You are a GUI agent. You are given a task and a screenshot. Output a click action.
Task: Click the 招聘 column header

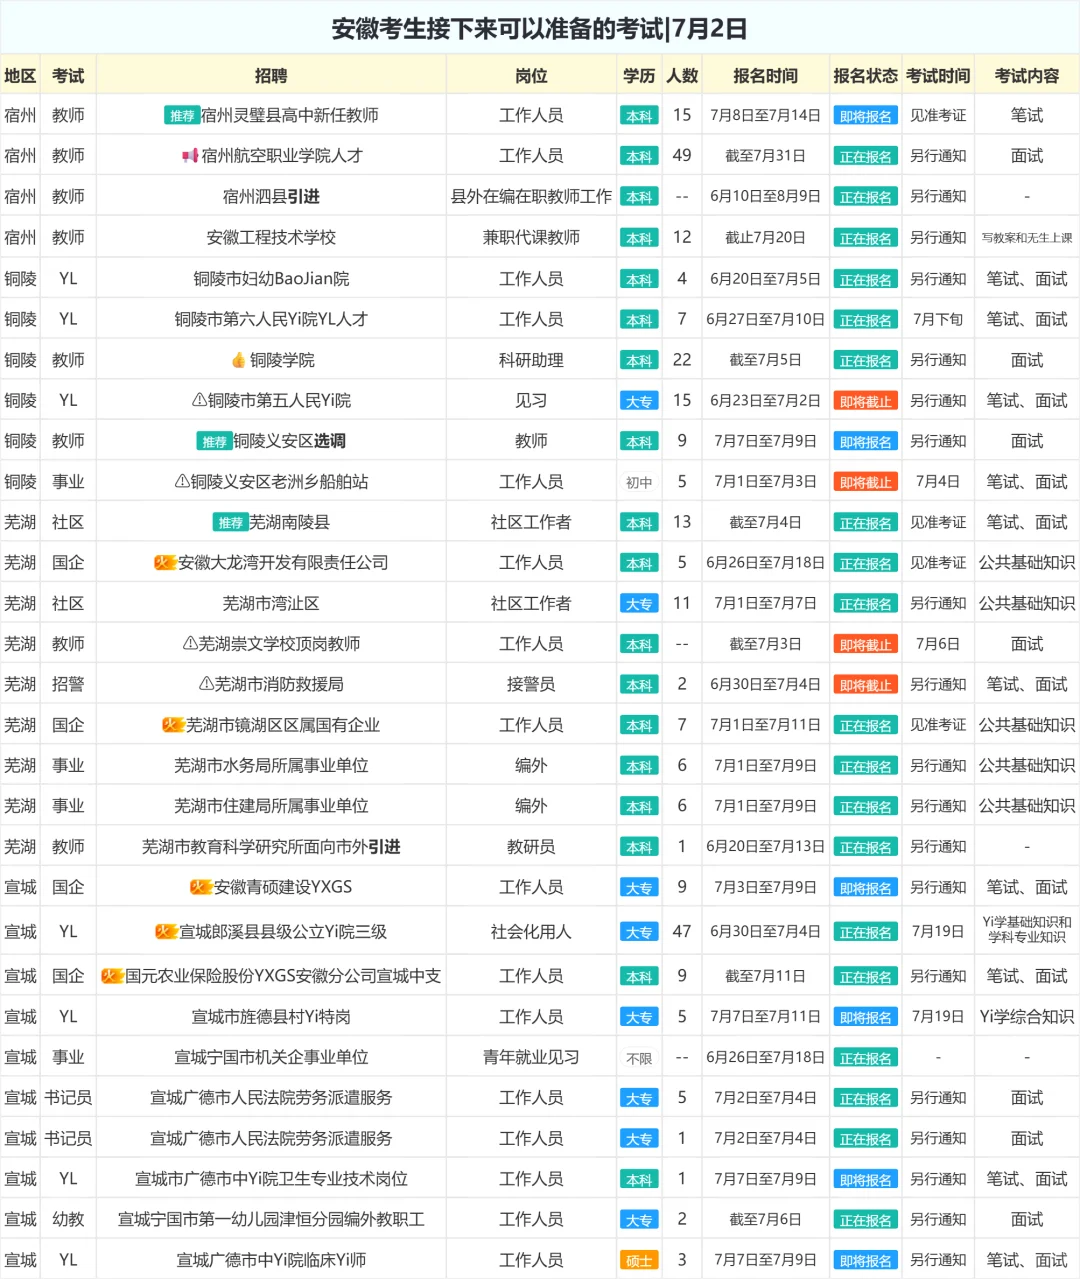pos(271,76)
